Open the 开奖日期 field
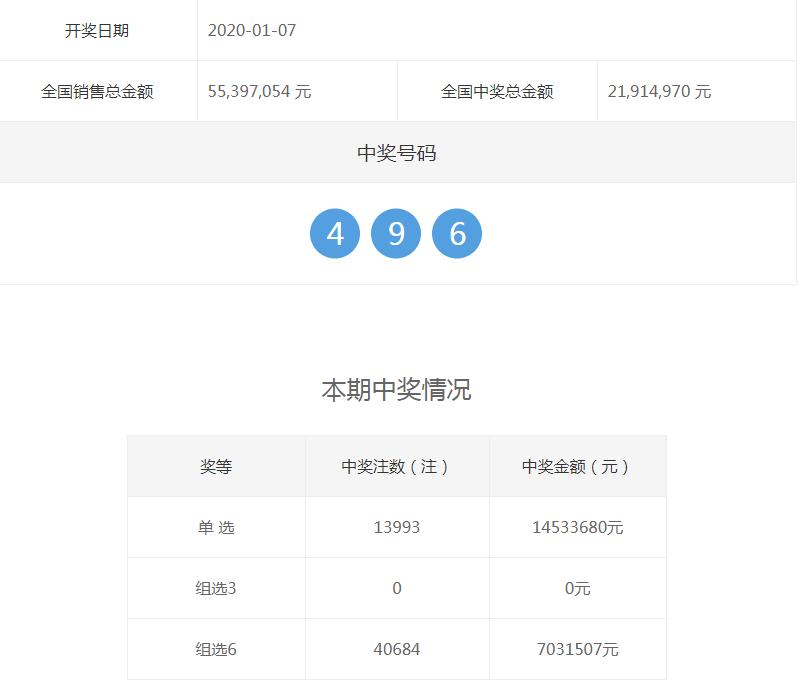Screen dimensions: 802x681 [x=101, y=31]
